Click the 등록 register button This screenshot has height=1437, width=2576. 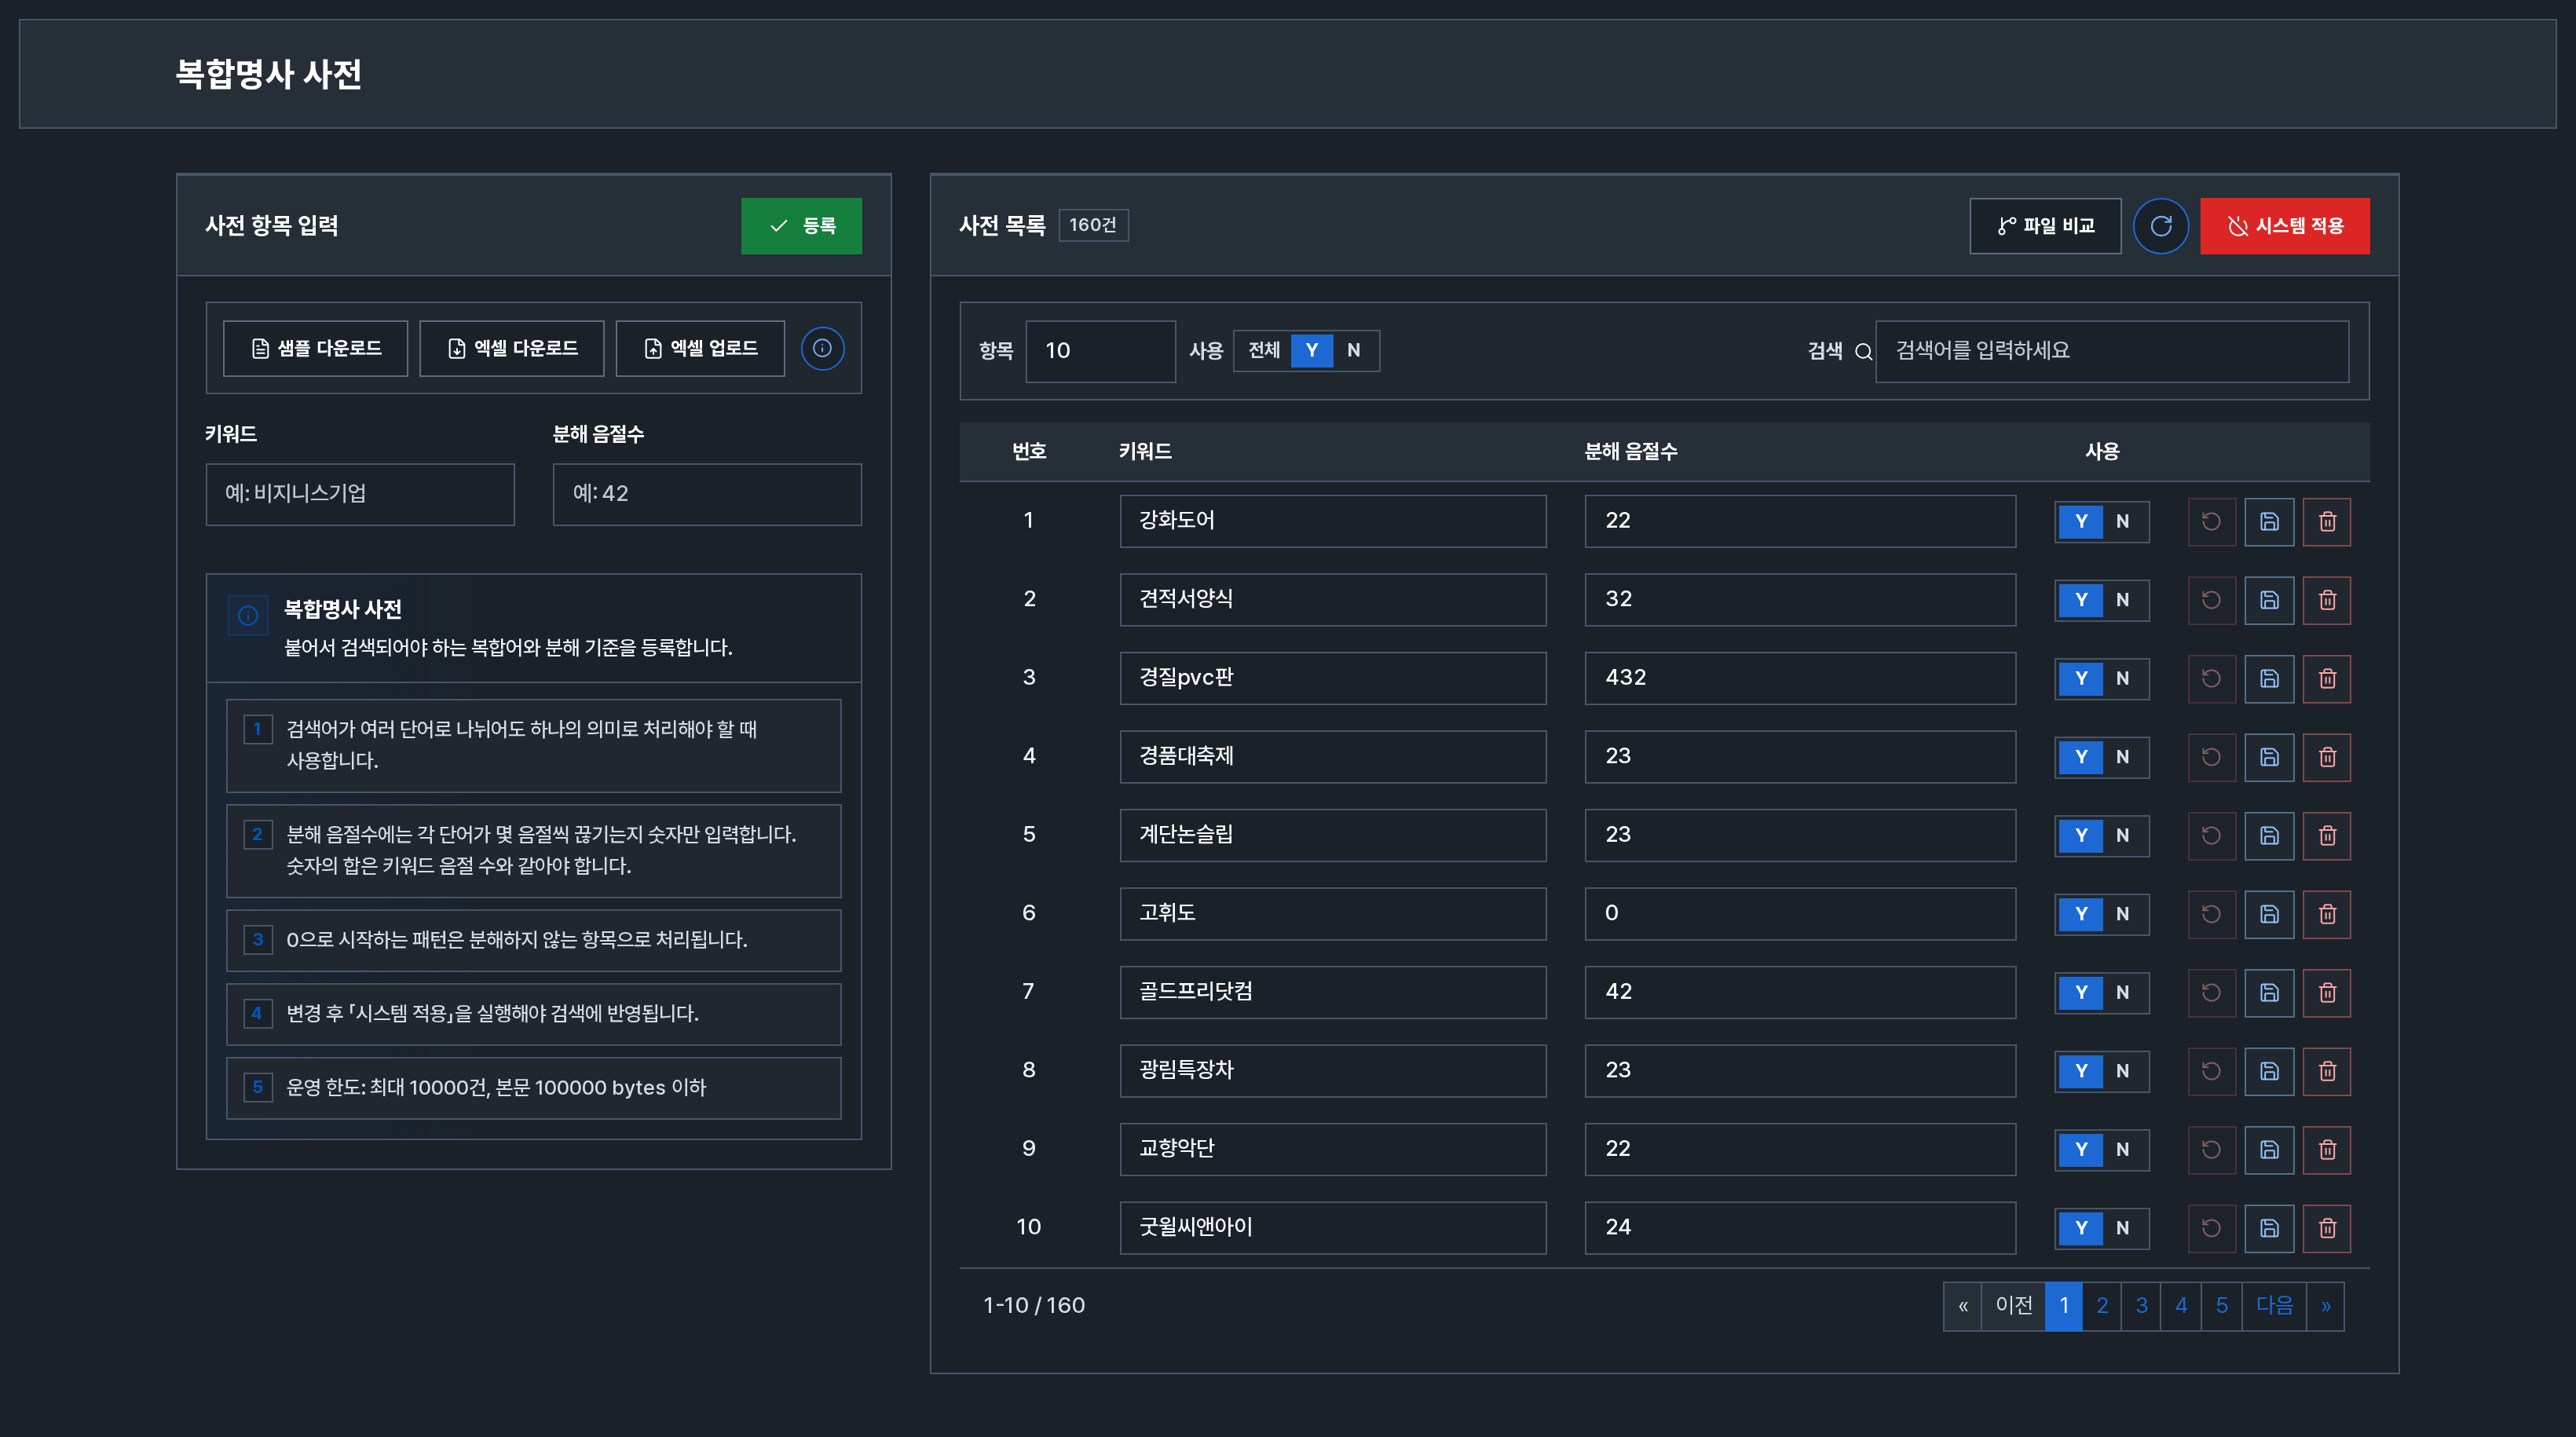(x=801, y=226)
